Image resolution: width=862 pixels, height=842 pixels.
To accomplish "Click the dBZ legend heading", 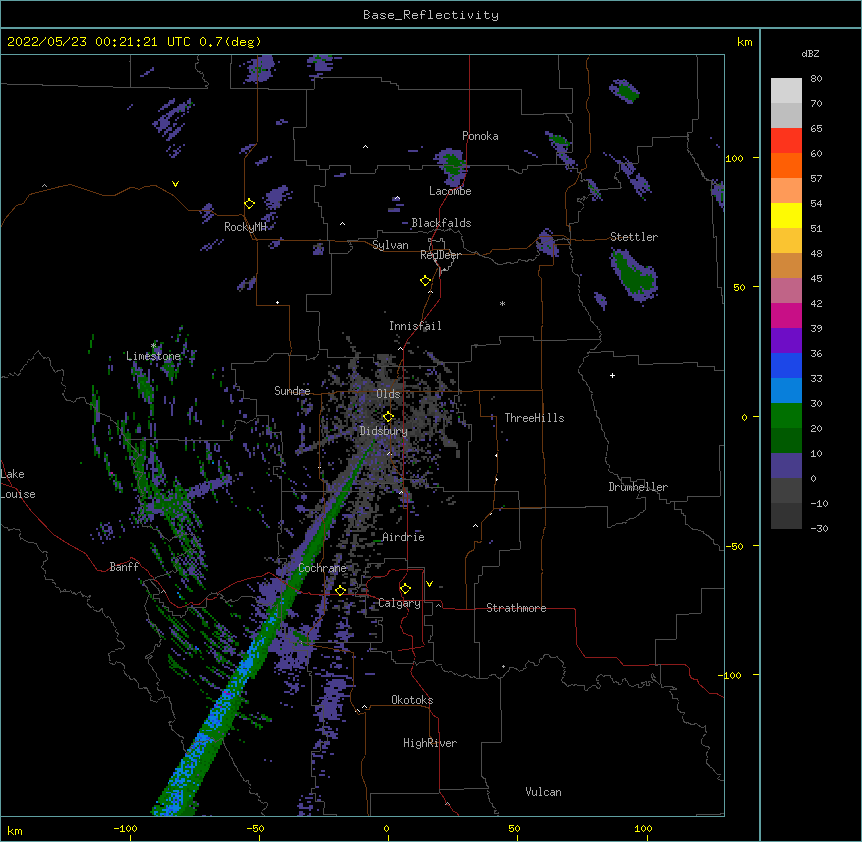I will pyautogui.click(x=810, y=54).
